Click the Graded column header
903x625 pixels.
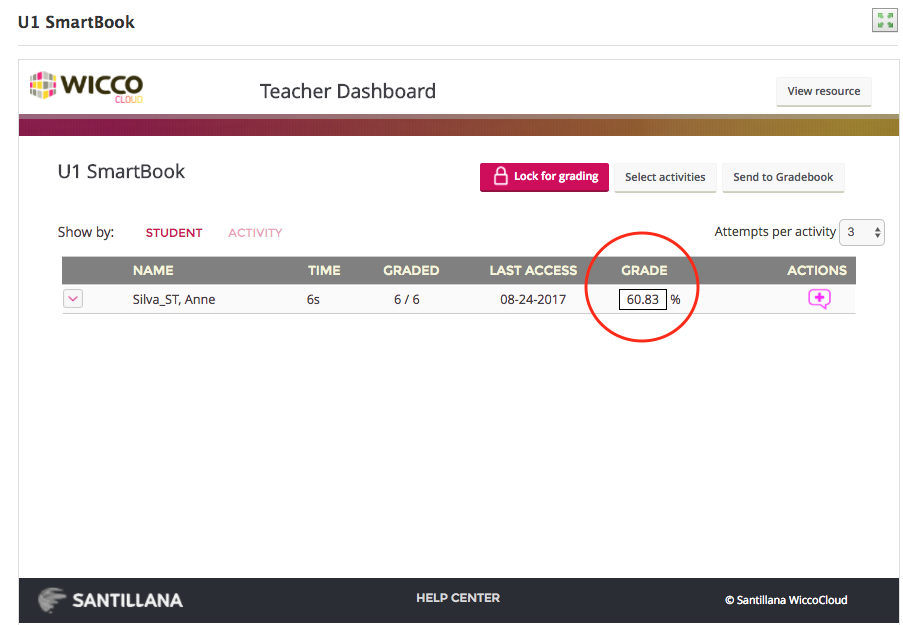click(411, 270)
